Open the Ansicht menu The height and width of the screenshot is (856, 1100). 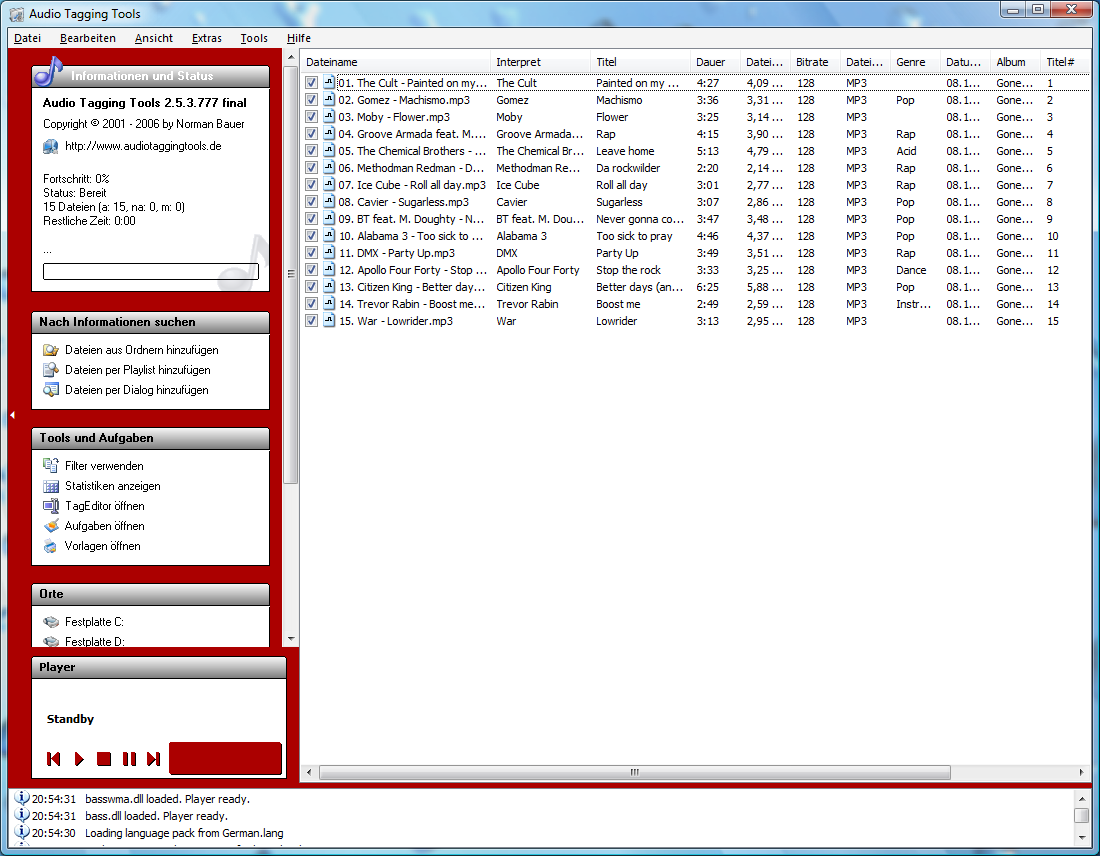(x=154, y=38)
